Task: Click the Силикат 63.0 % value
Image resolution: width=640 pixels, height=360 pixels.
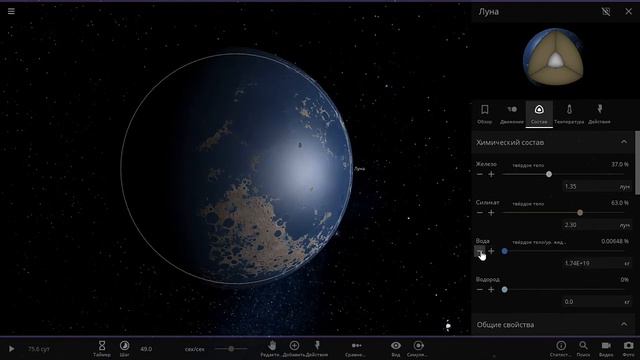Action: 620,202
